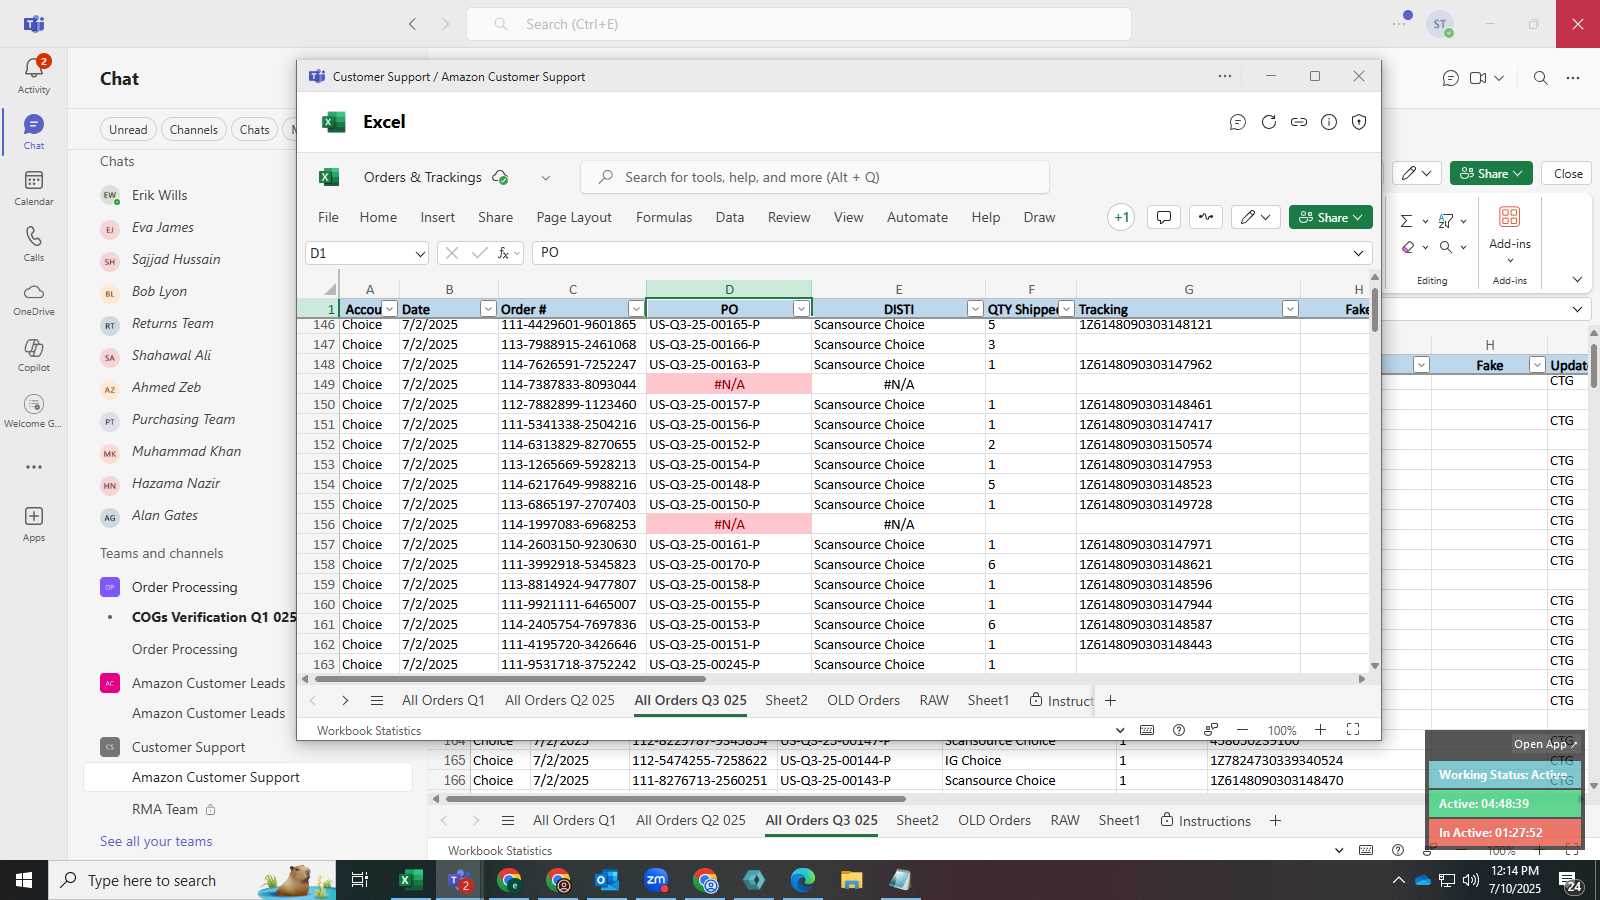
Task: Click Open App in the status tracker widget
Action: 1545,744
